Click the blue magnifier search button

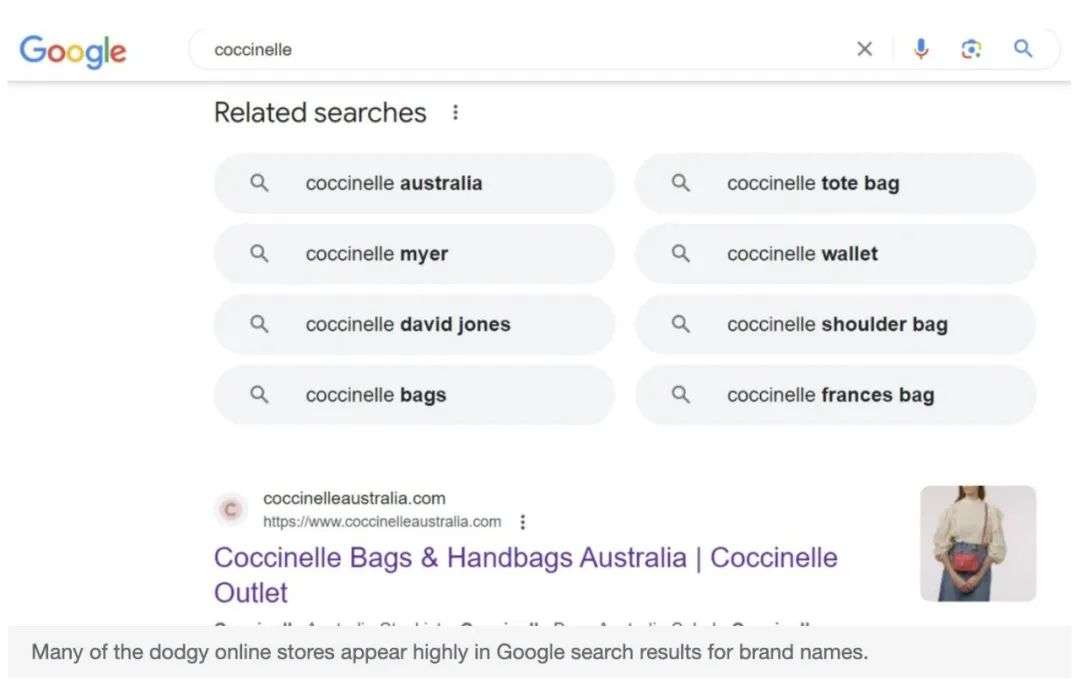point(1023,48)
